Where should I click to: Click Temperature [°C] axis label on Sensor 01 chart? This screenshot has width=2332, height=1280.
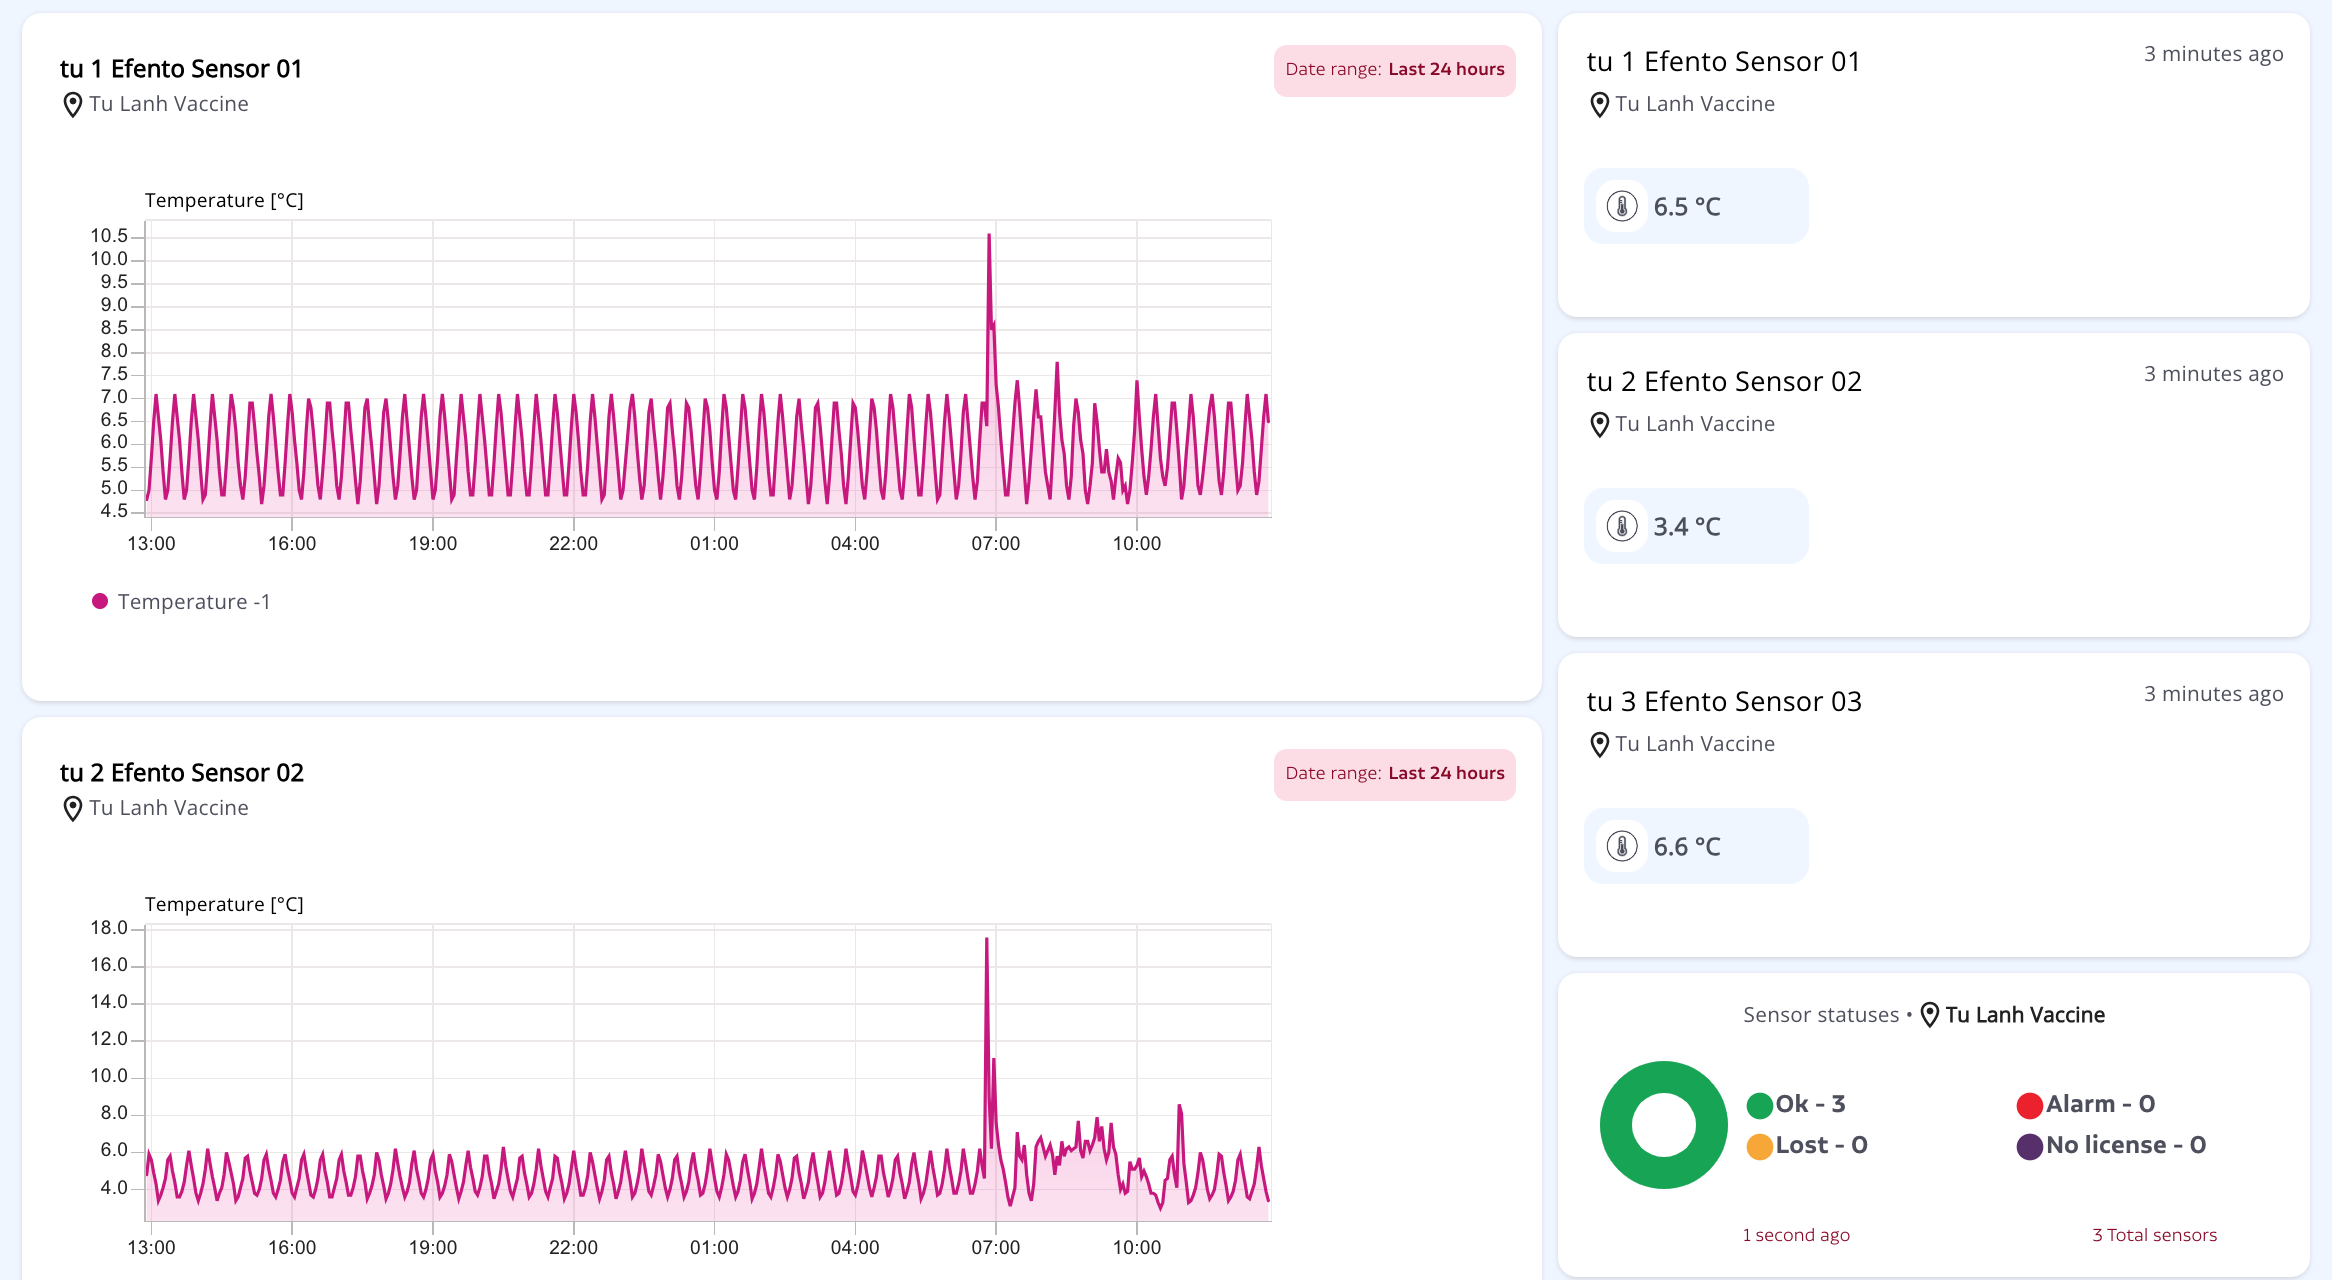224,201
